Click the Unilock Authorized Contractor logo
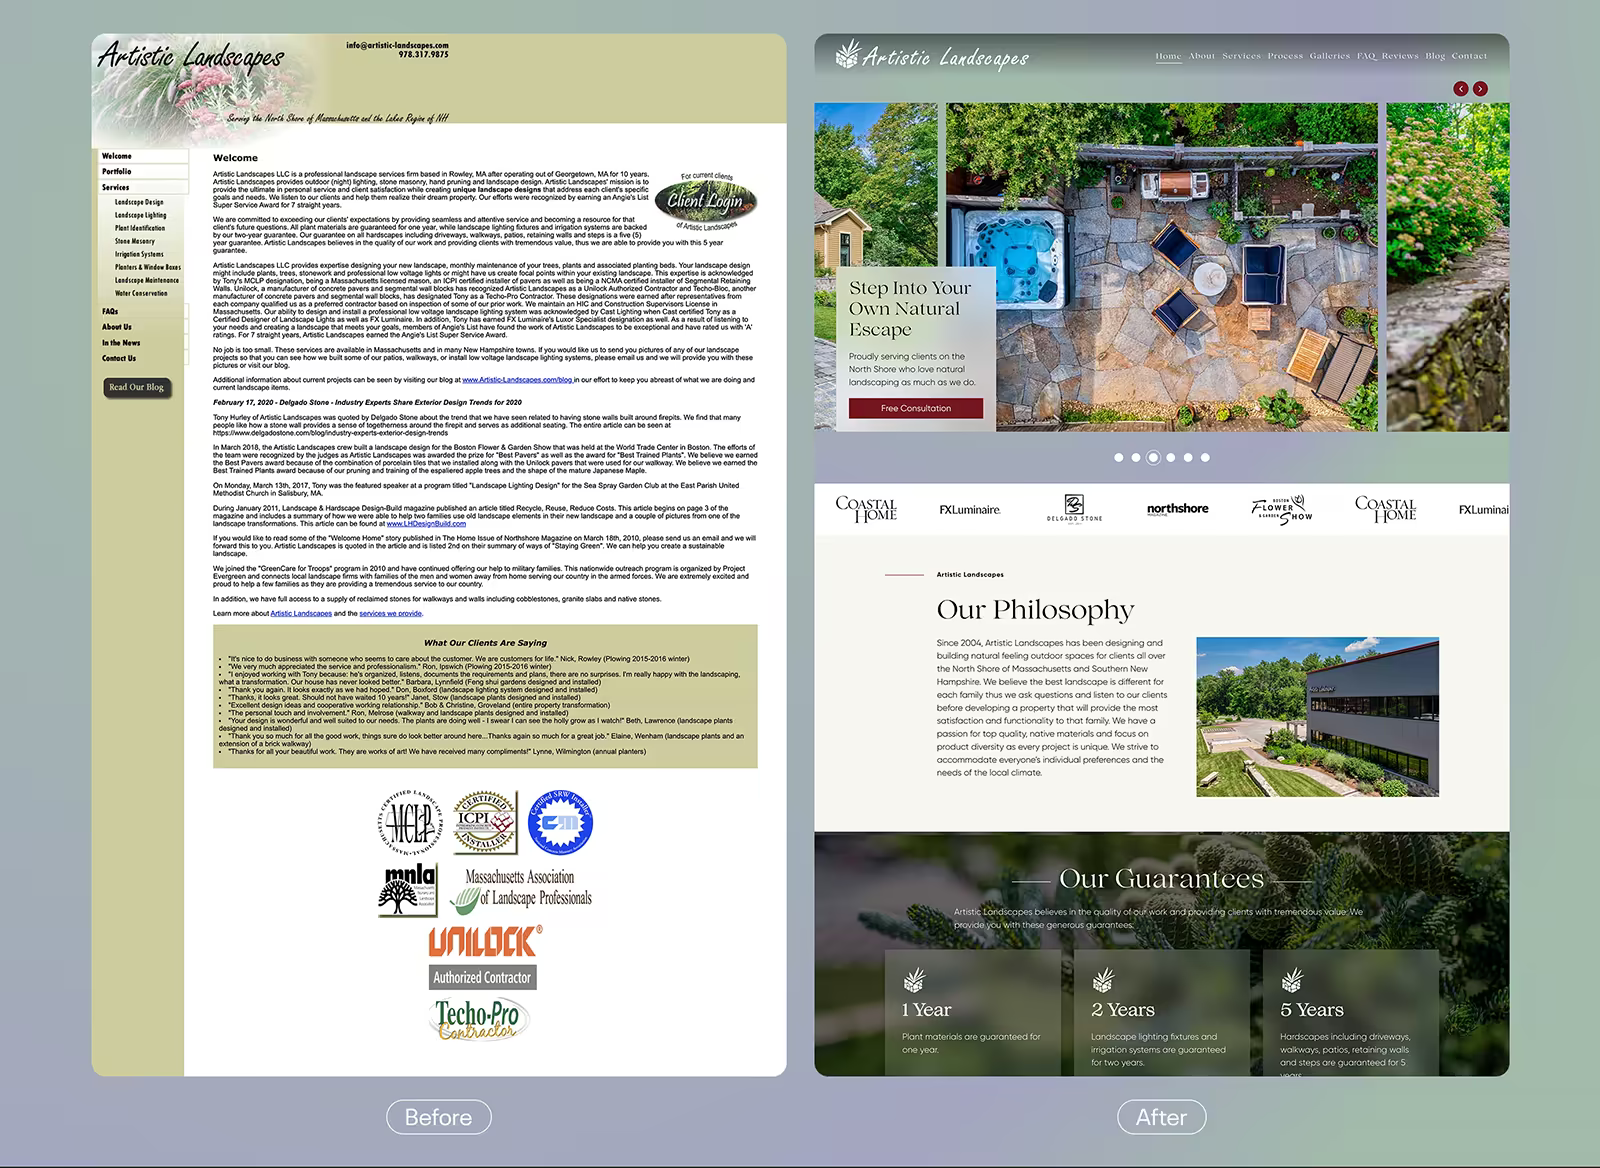This screenshot has height=1168, width=1600. point(484,957)
